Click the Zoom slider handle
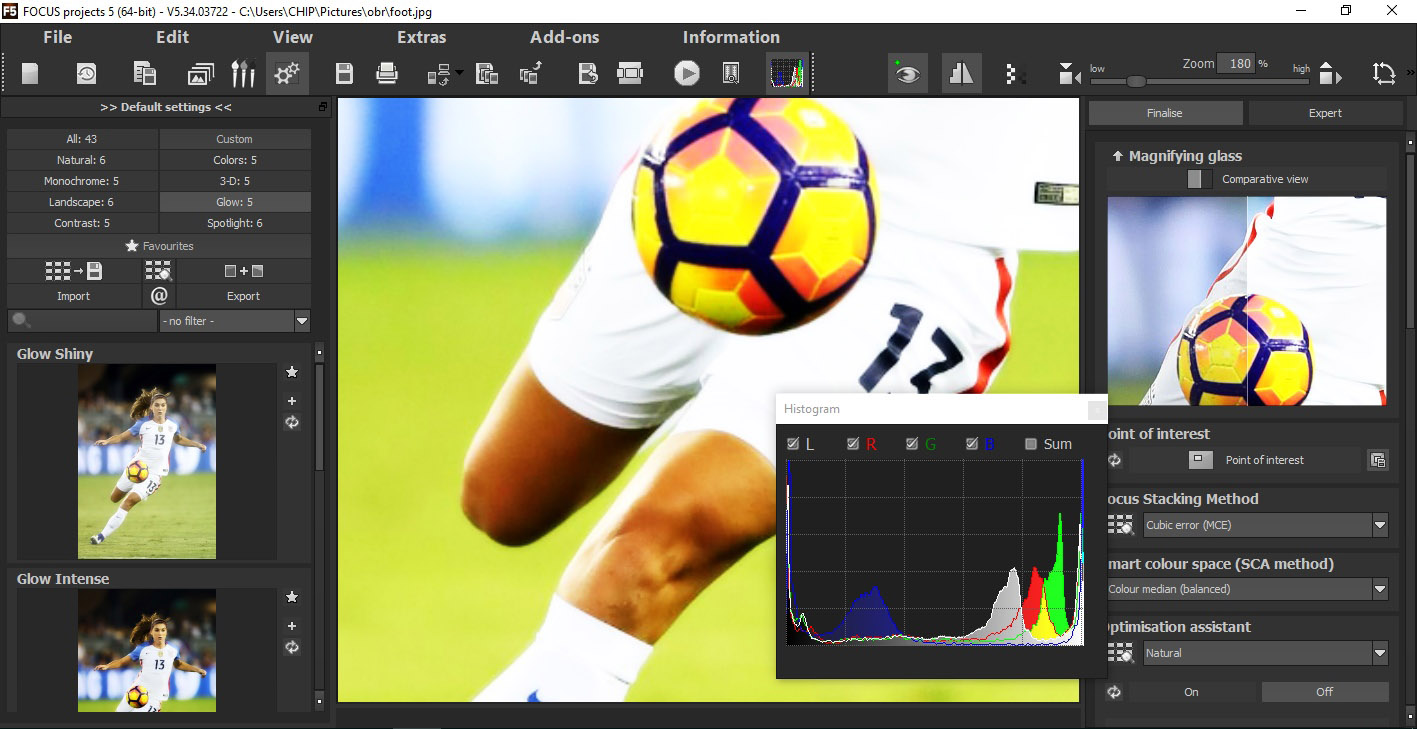 1136,81
